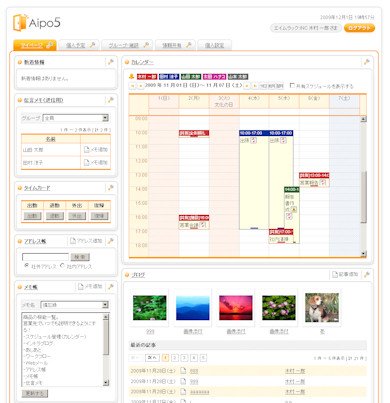Open the pink flowers blog thumbnail
This screenshot has width=390, height=403.
[279, 308]
